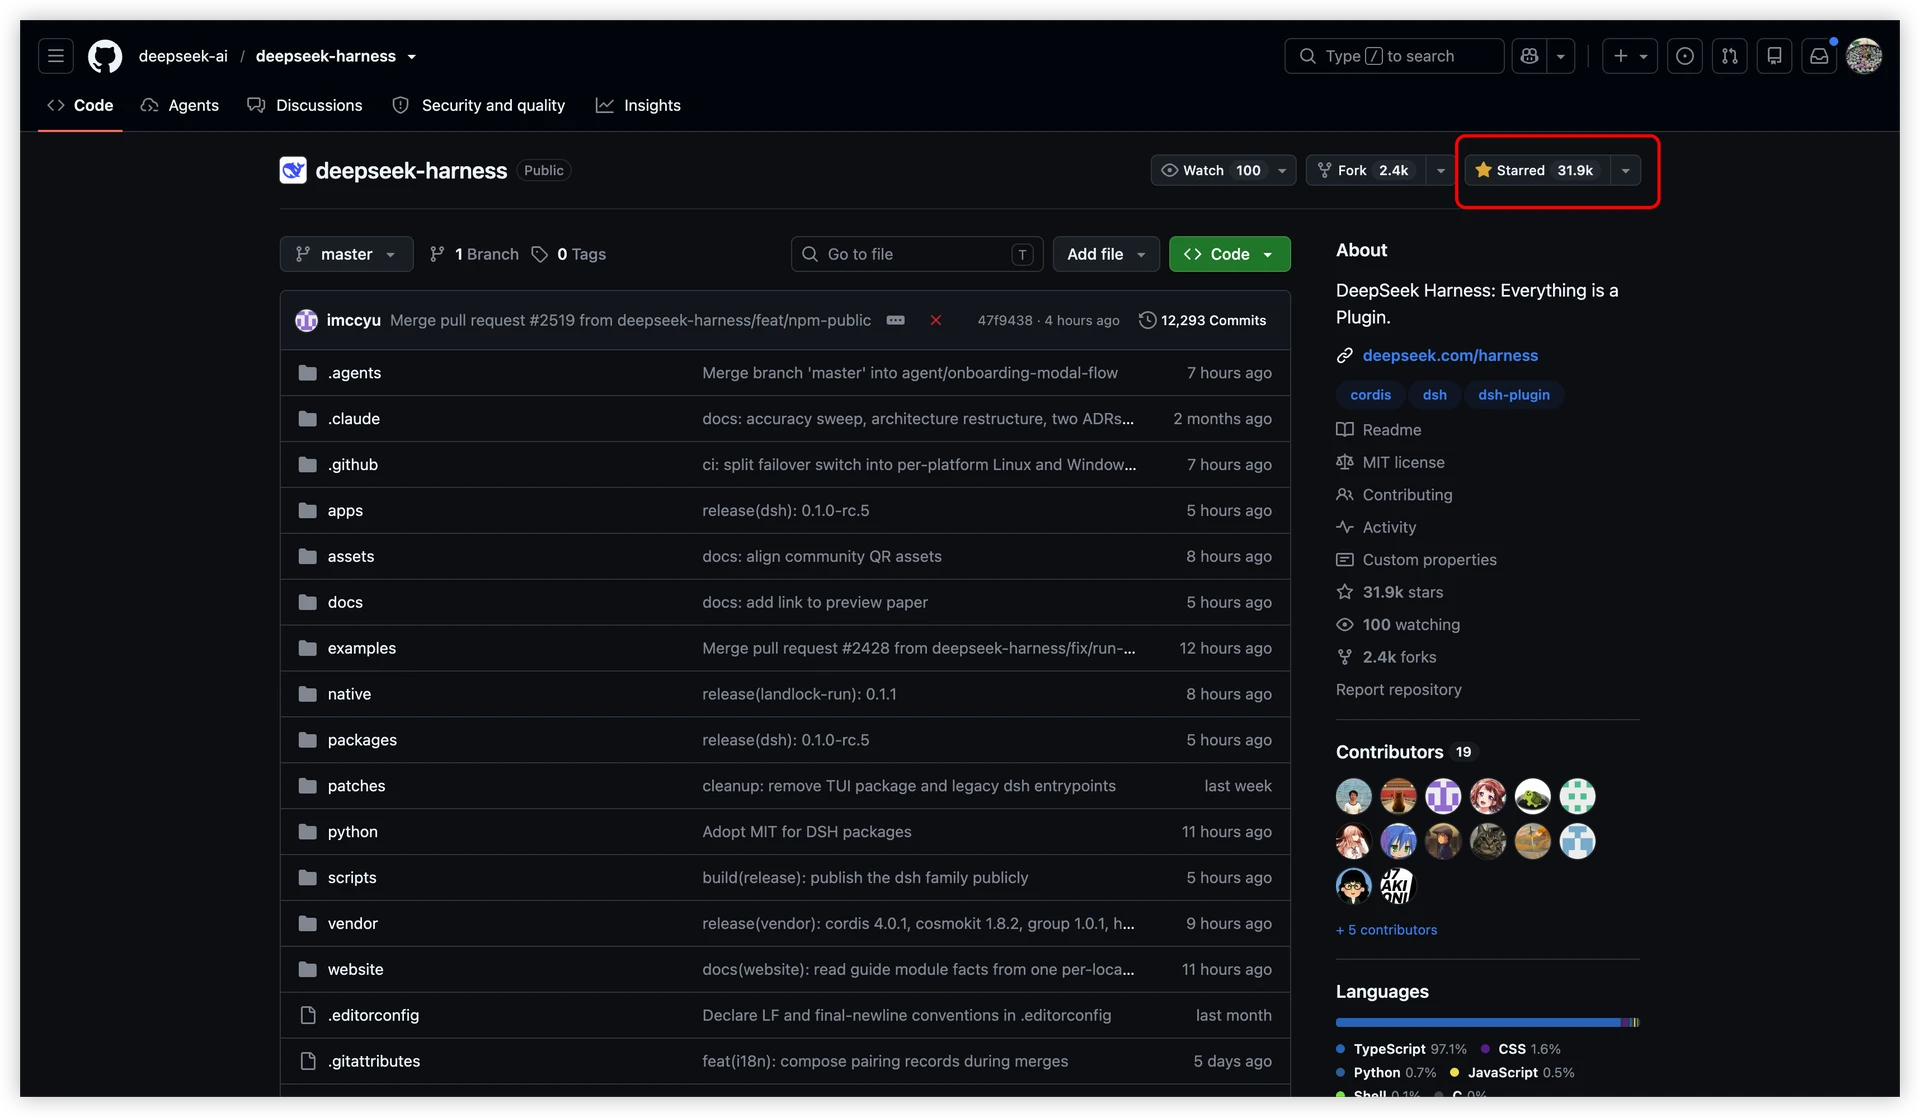1920x1117 pixels.
Task: Click the yellow JavaScript language dot
Action: point(1455,1072)
